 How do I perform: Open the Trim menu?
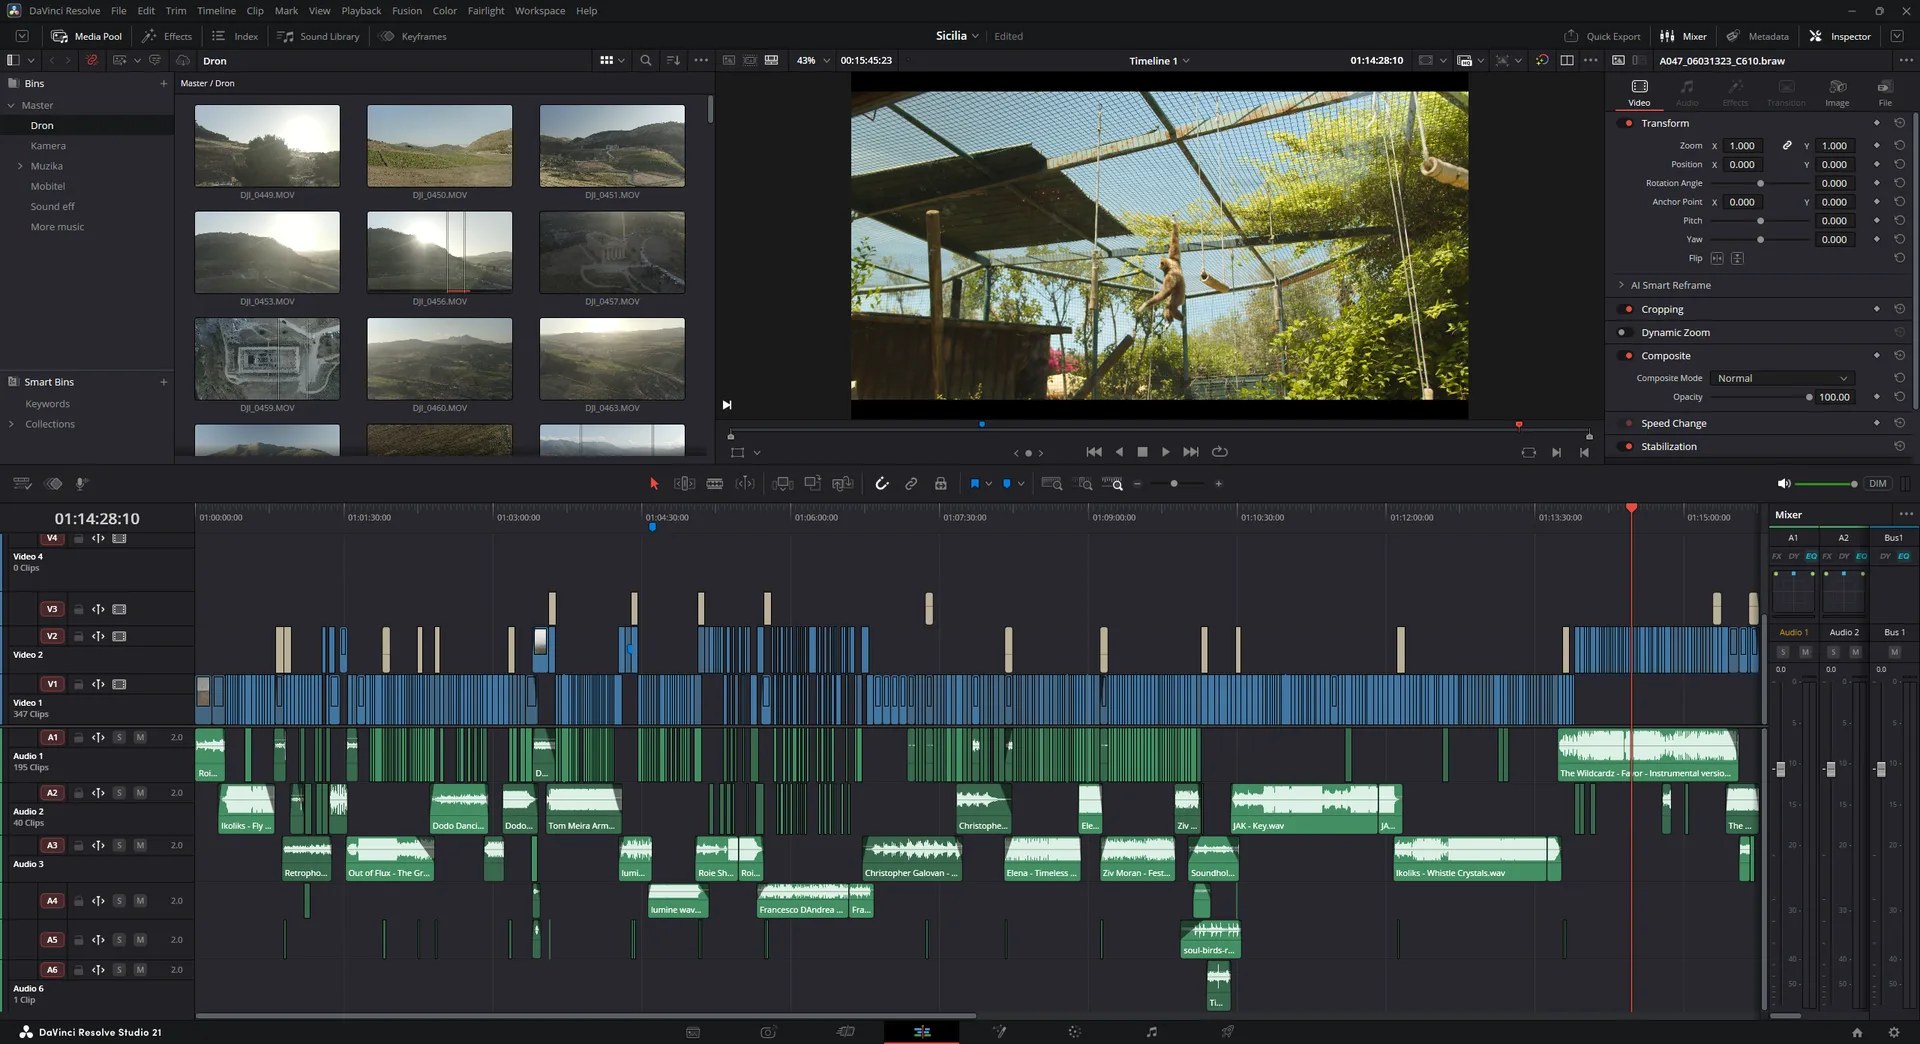click(x=176, y=11)
